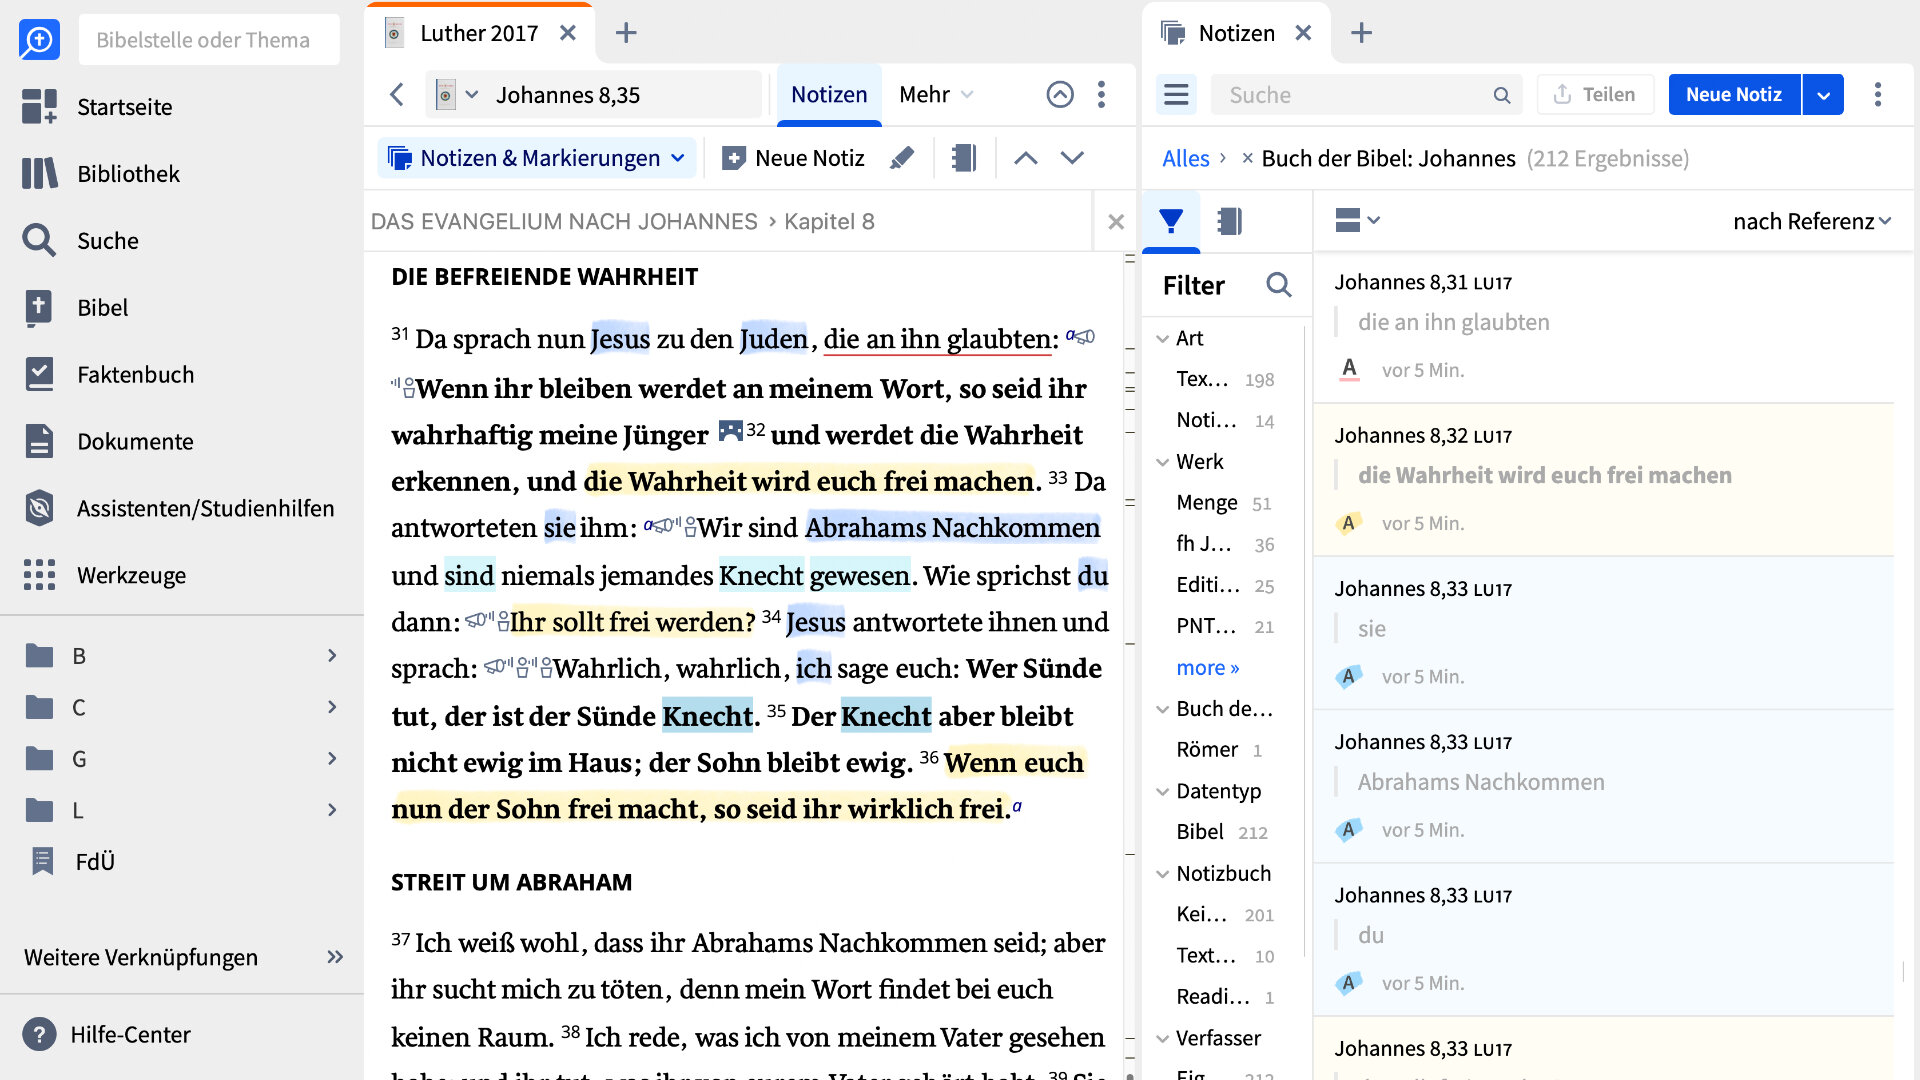Open the Bibliothek books icon
This screenshot has width=1920, height=1080.
(x=39, y=174)
